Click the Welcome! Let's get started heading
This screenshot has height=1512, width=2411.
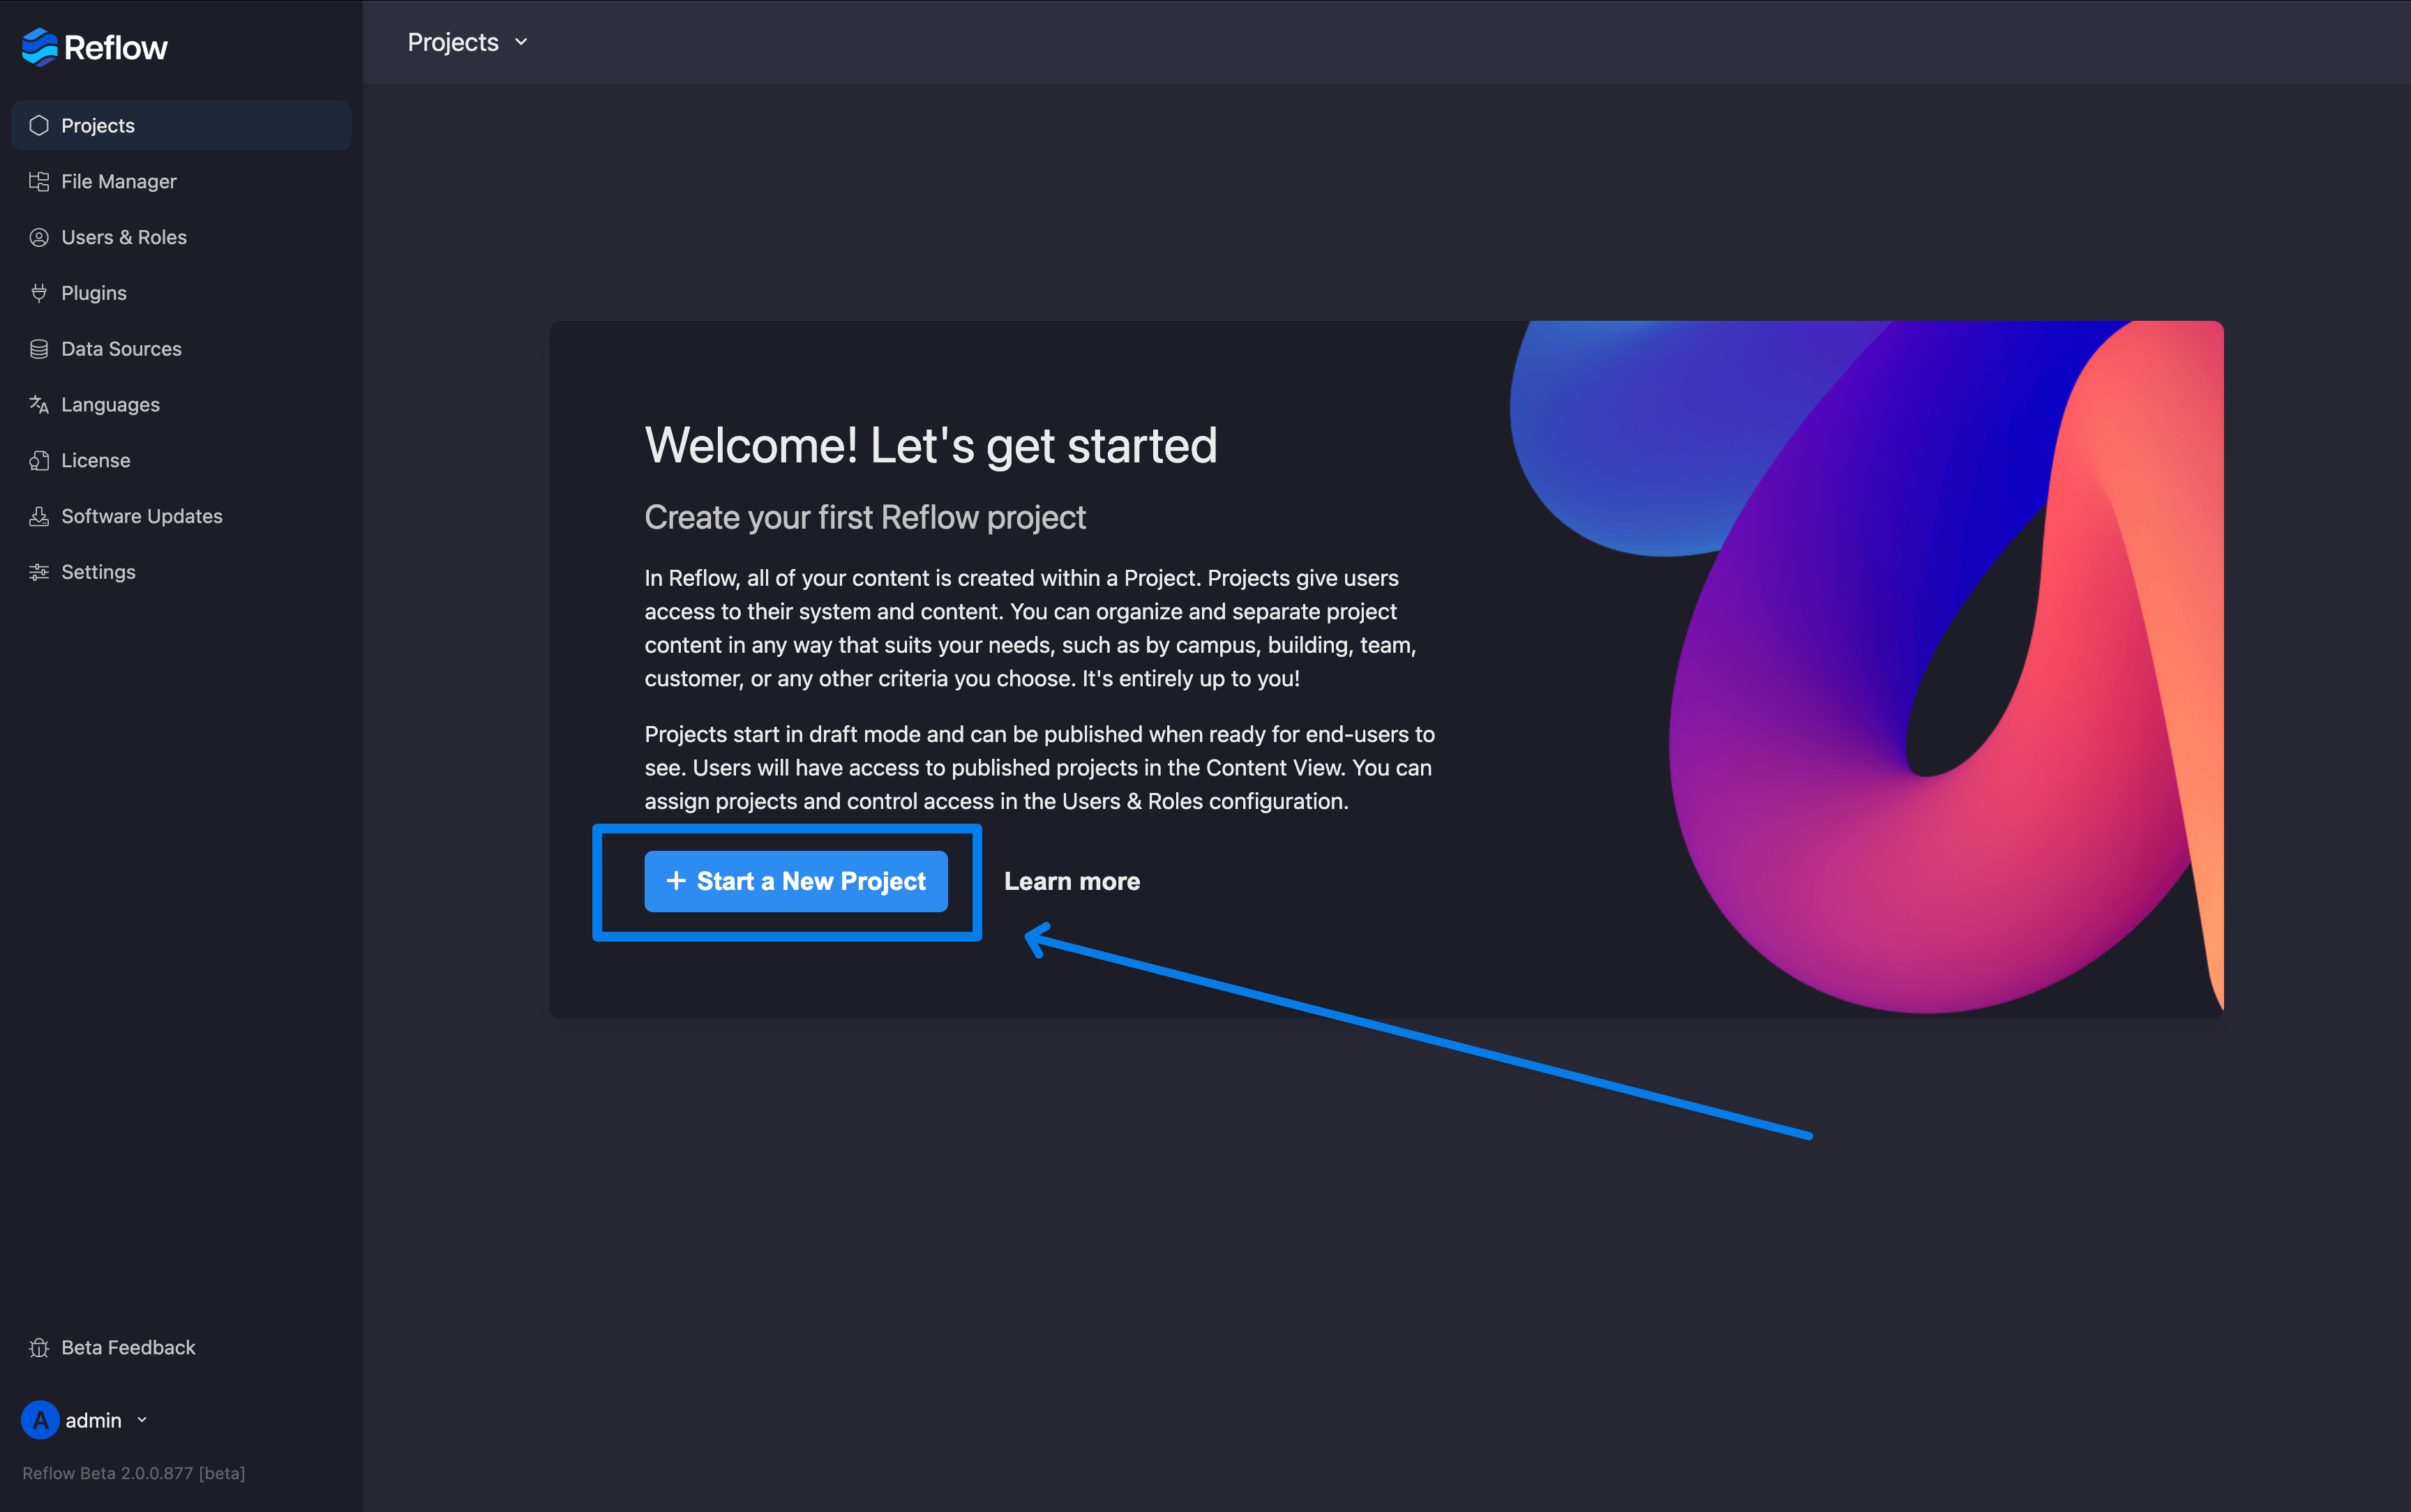click(x=931, y=445)
